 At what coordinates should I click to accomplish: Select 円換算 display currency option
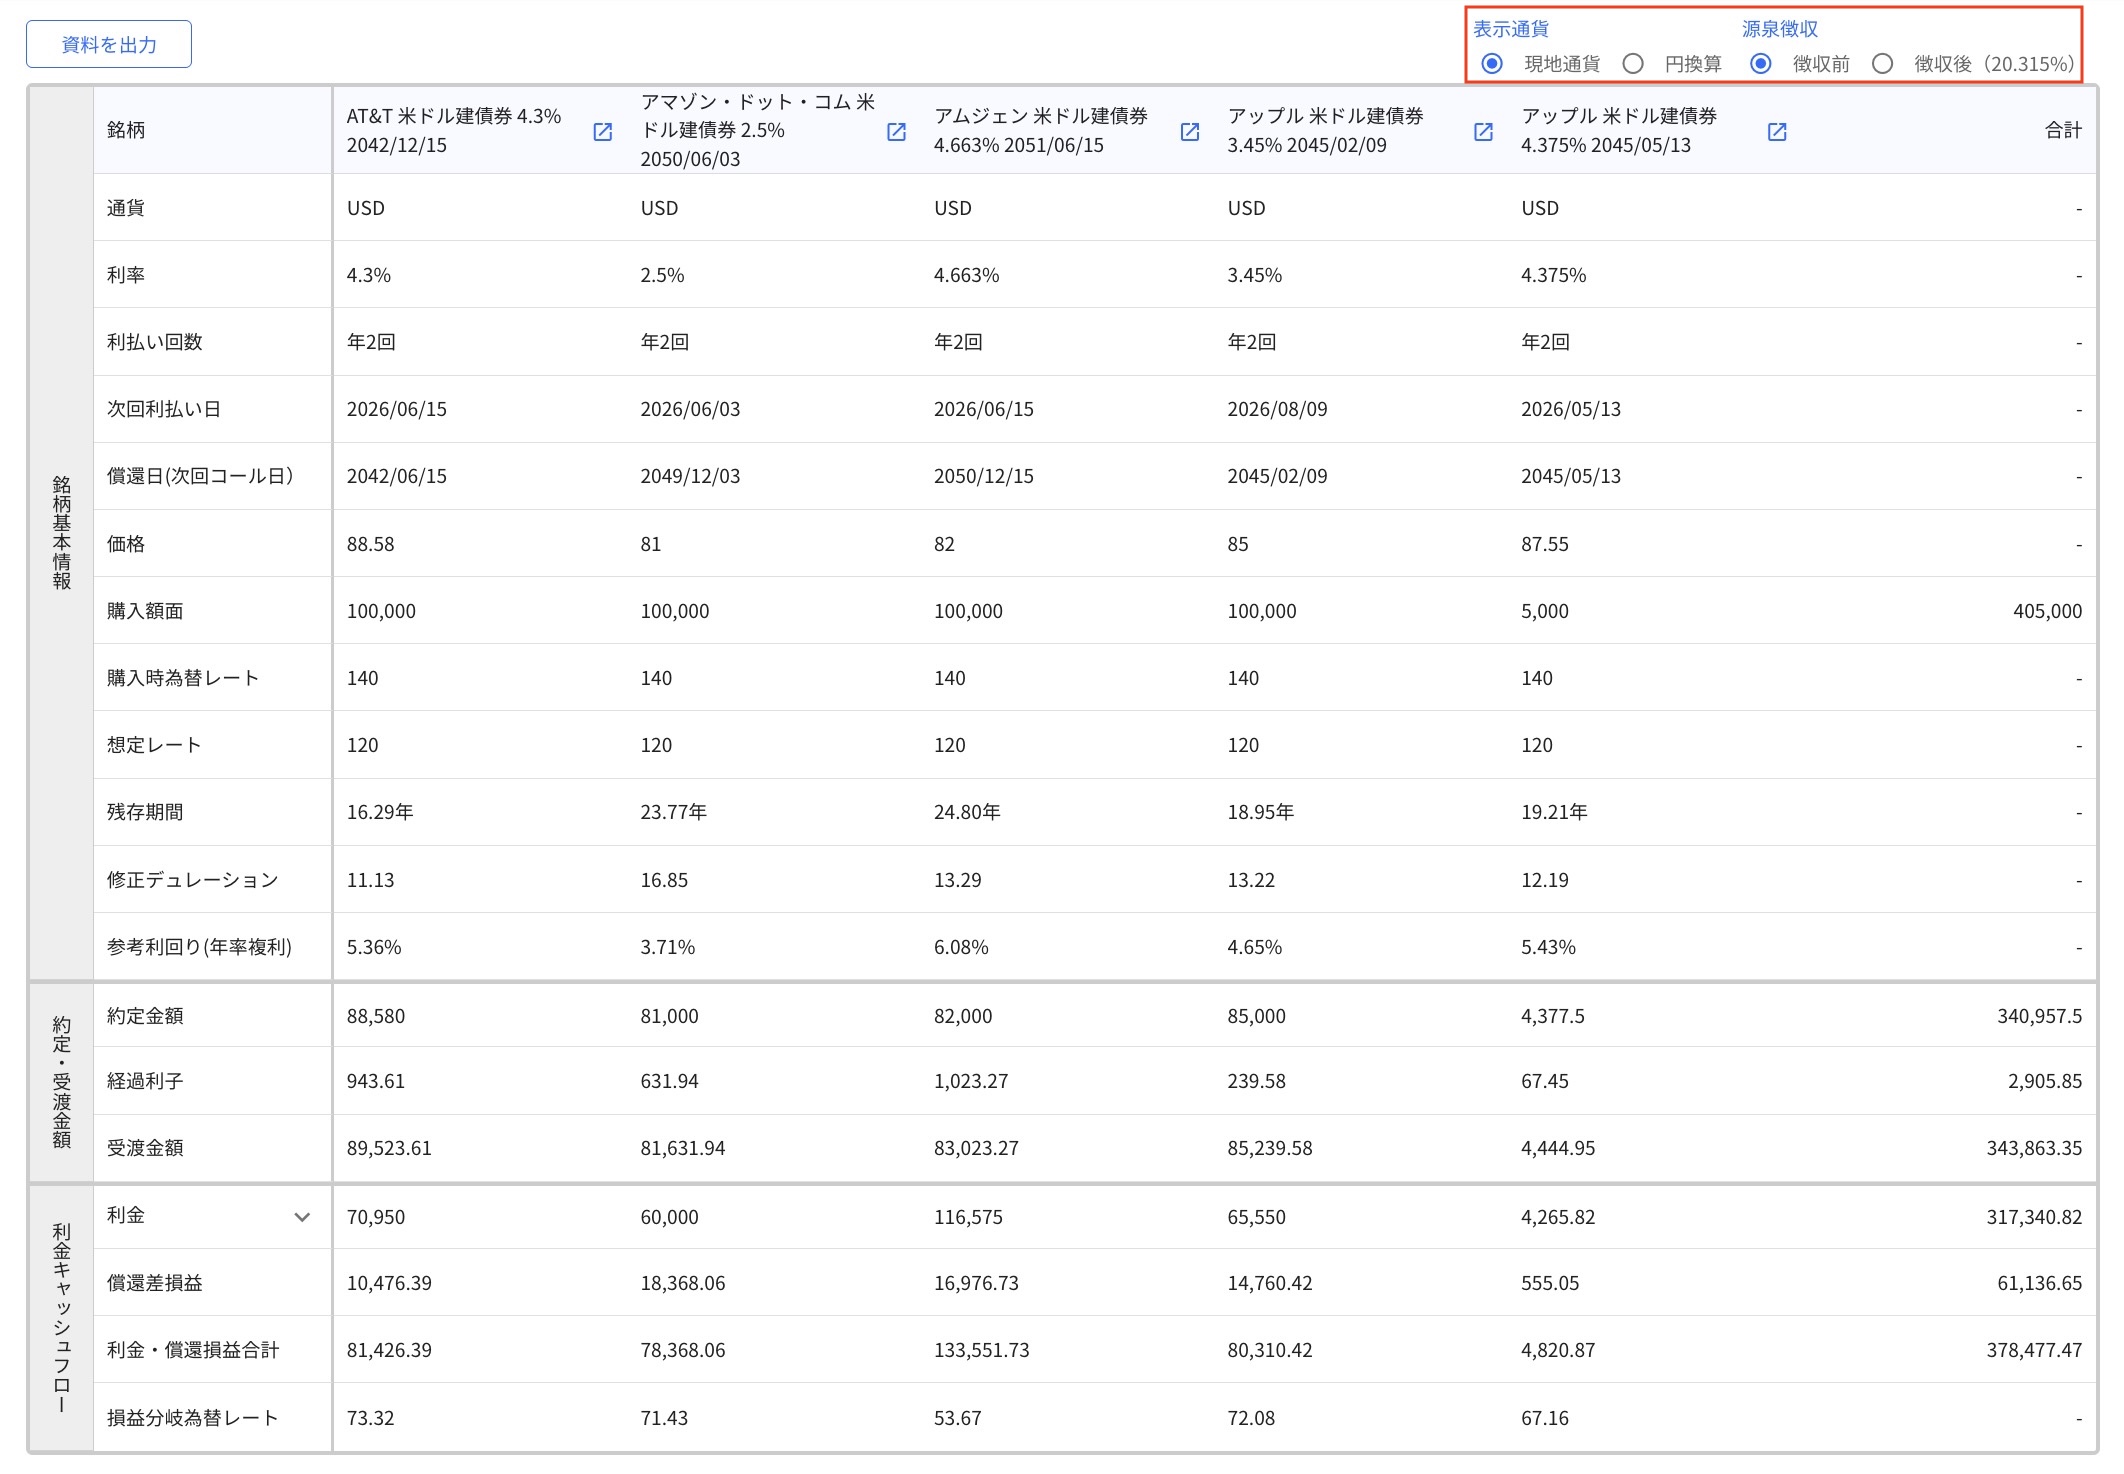(1634, 63)
